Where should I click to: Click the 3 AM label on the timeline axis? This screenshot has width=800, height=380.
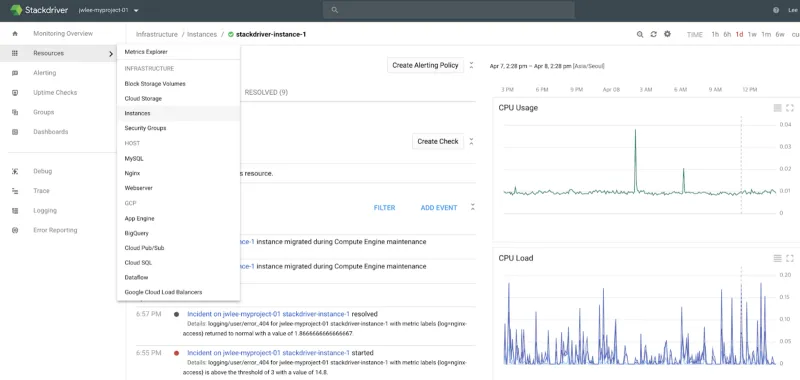[645, 89]
